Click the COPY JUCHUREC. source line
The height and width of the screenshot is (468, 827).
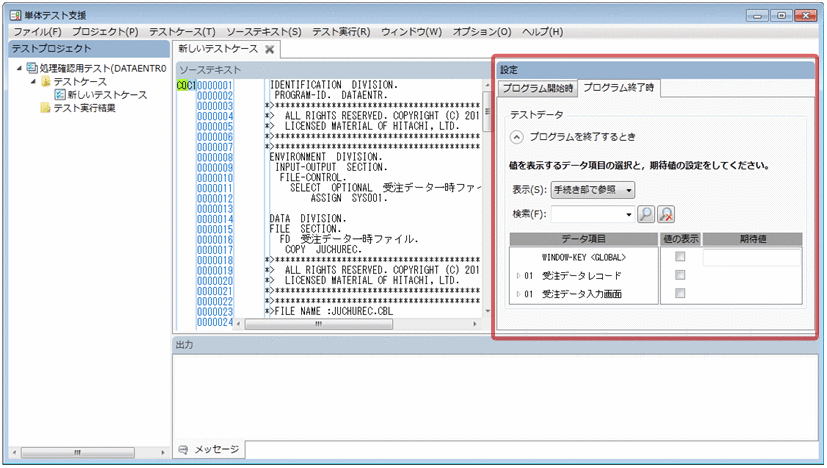(323, 250)
